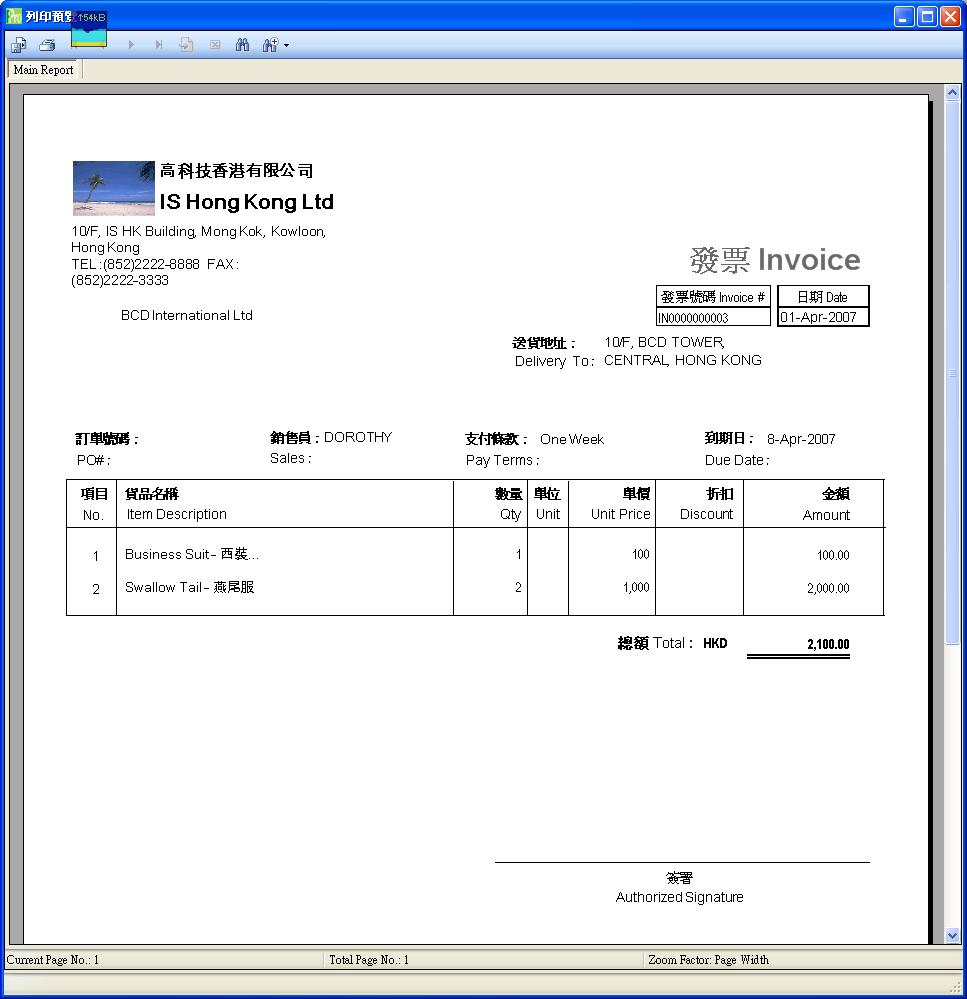The width and height of the screenshot is (967, 999).
Task: Jump to last page arrow
Action: [x=158, y=45]
